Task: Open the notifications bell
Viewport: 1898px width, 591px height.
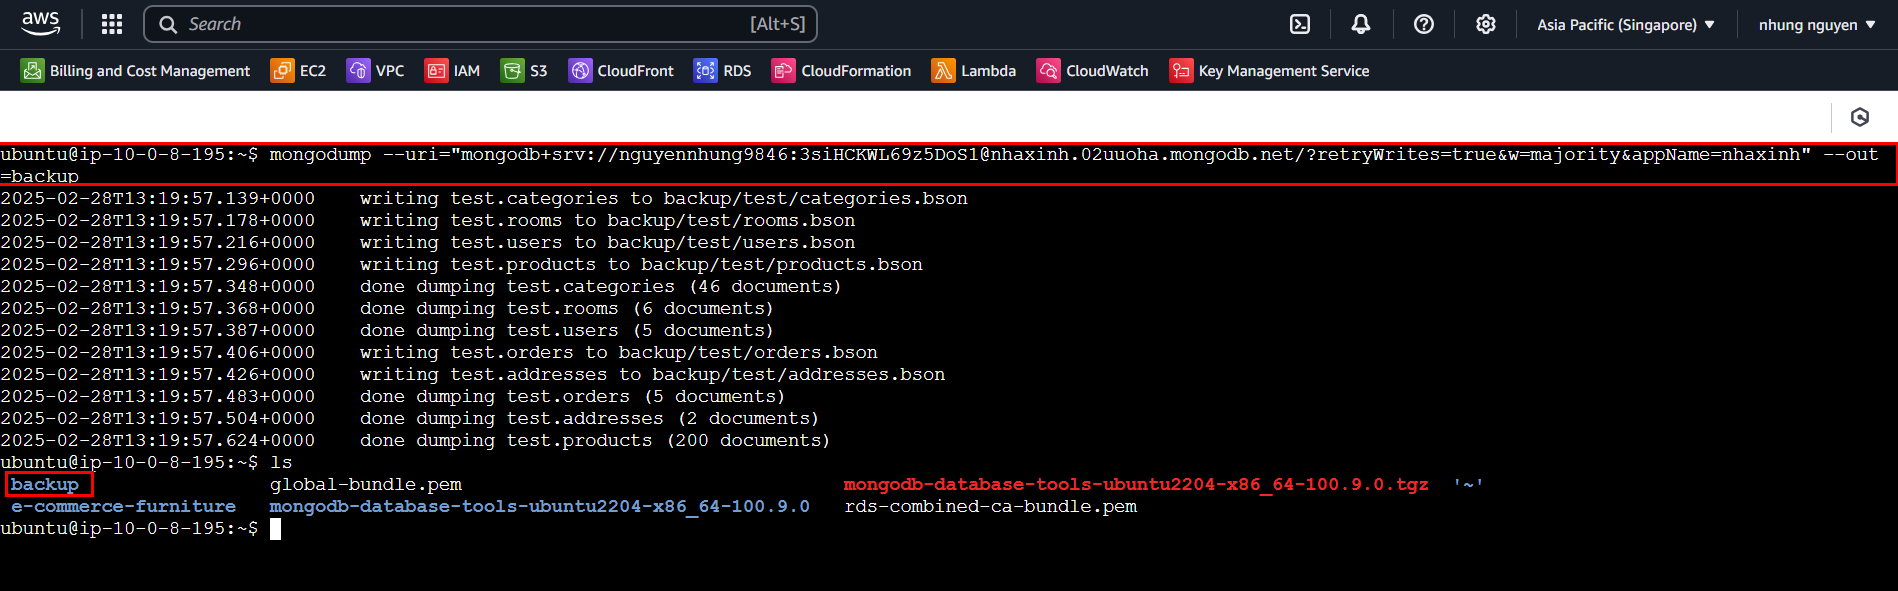Action: pos(1361,24)
